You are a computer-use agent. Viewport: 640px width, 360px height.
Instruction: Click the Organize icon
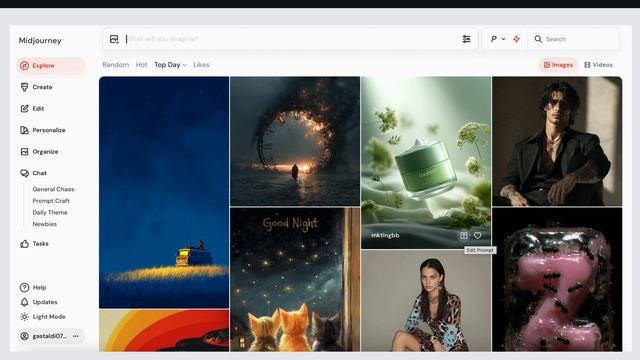click(24, 151)
